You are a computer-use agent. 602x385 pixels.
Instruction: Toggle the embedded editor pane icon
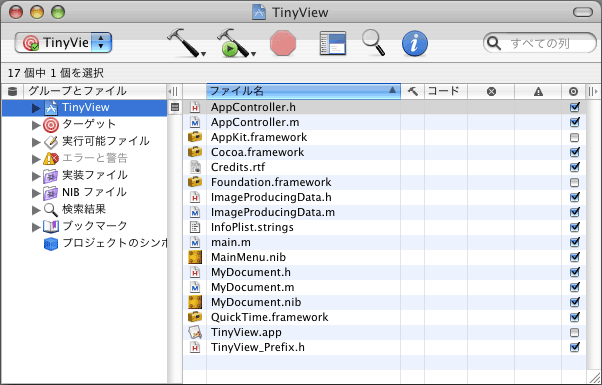(333, 43)
